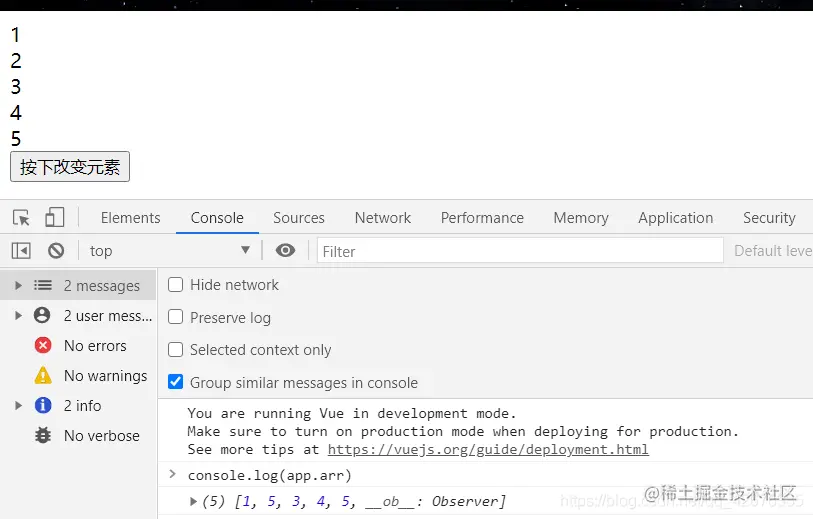Open the vuejs.org deployment guide link
Viewport: 813px width, 519px height.
(x=488, y=449)
